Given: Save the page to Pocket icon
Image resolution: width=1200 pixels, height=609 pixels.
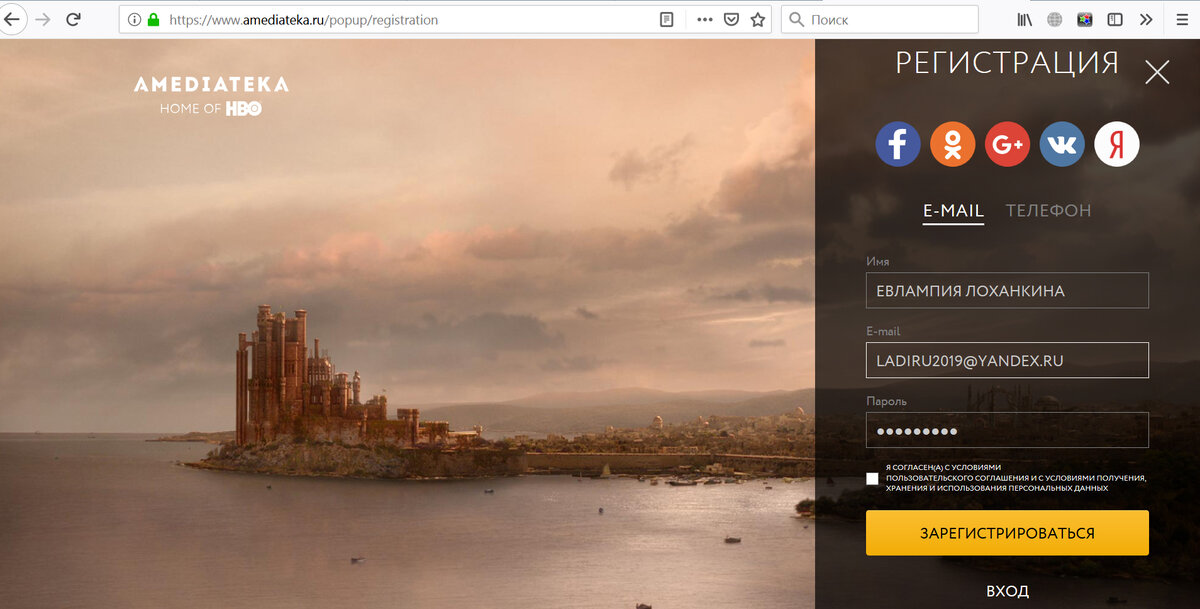Looking at the screenshot, I should [732, 19].
